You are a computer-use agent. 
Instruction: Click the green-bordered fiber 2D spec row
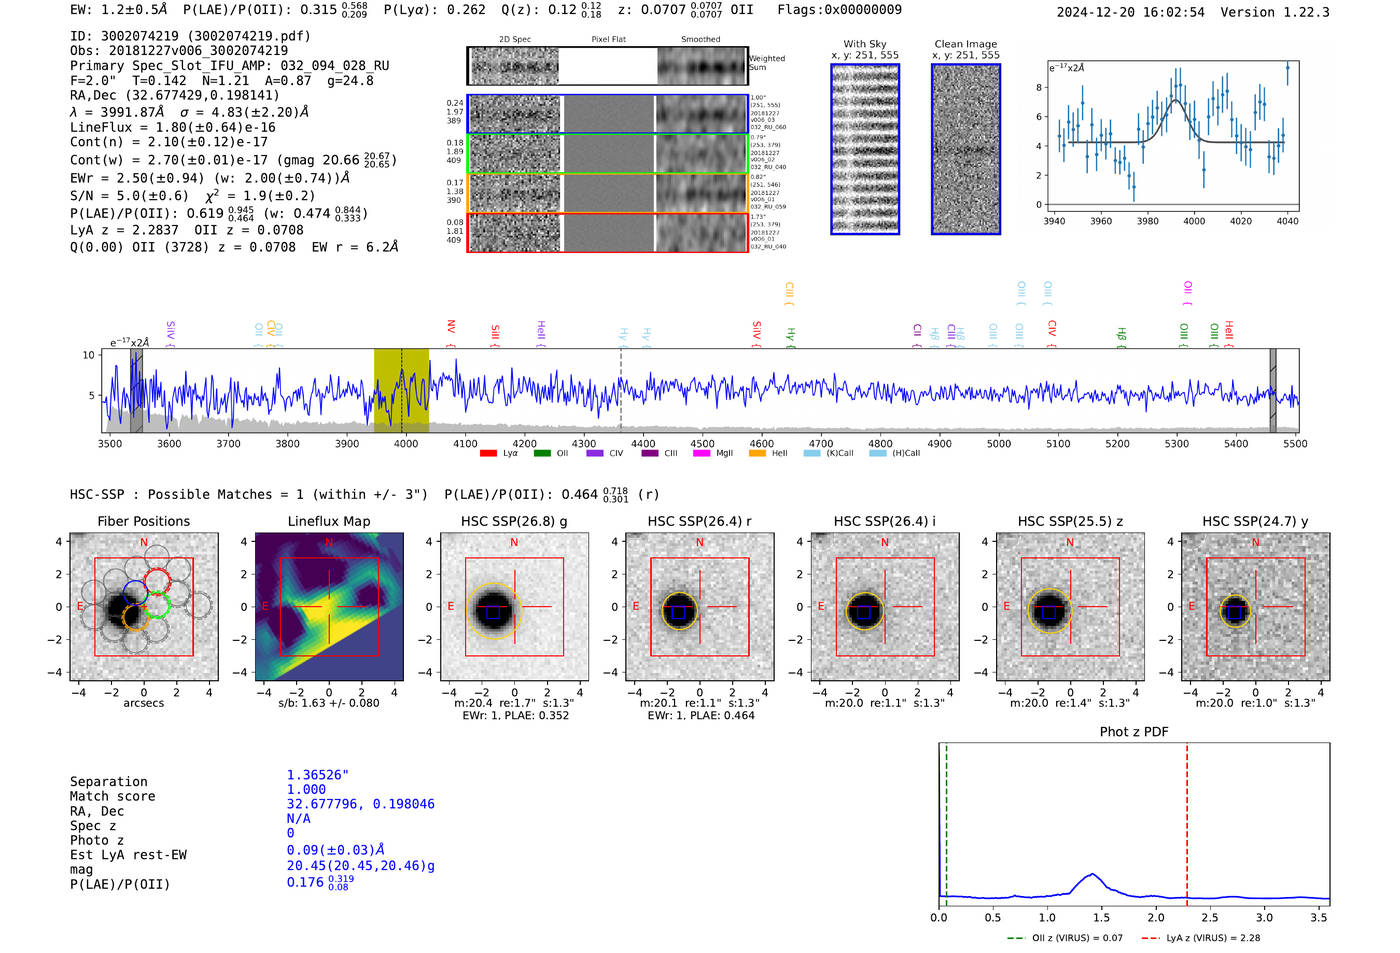[608, 154]
